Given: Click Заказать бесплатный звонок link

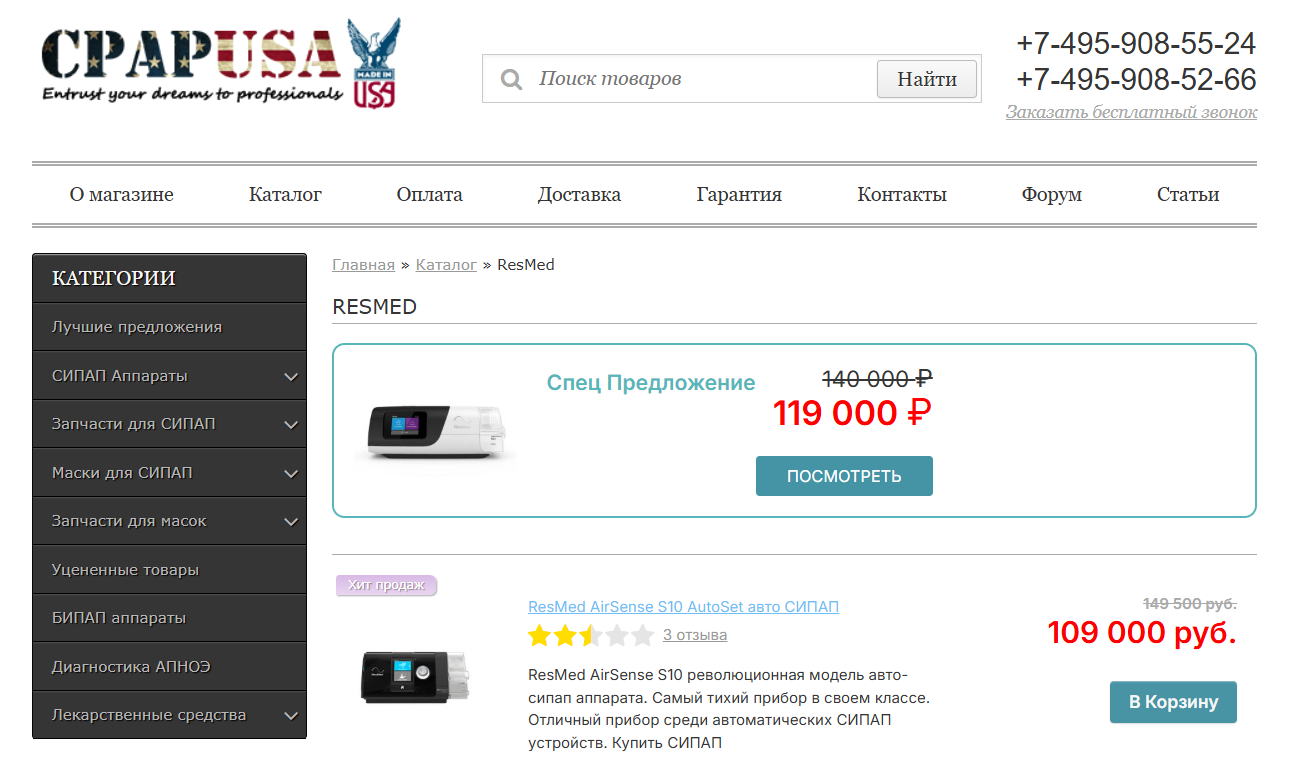Looking at the screenshot, I should point(1131,112).
